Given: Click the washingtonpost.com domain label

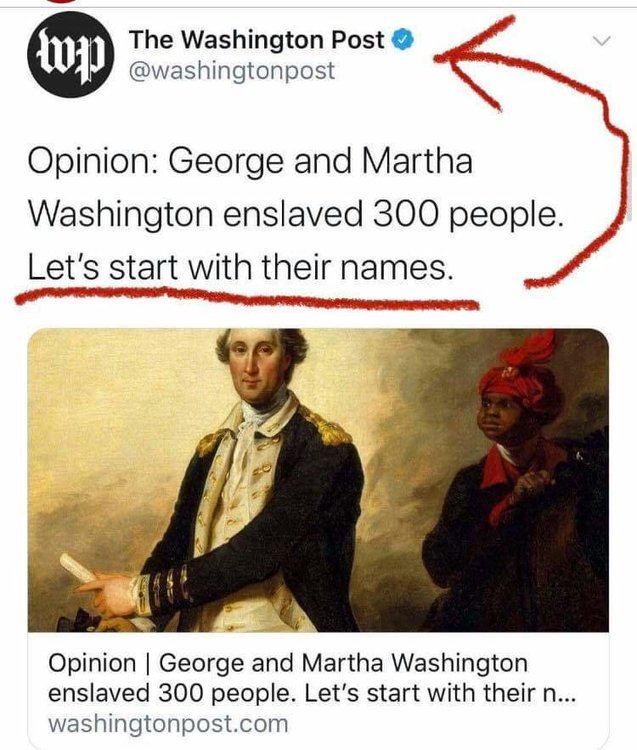Looking at the screenshot, I should (168, 723).
